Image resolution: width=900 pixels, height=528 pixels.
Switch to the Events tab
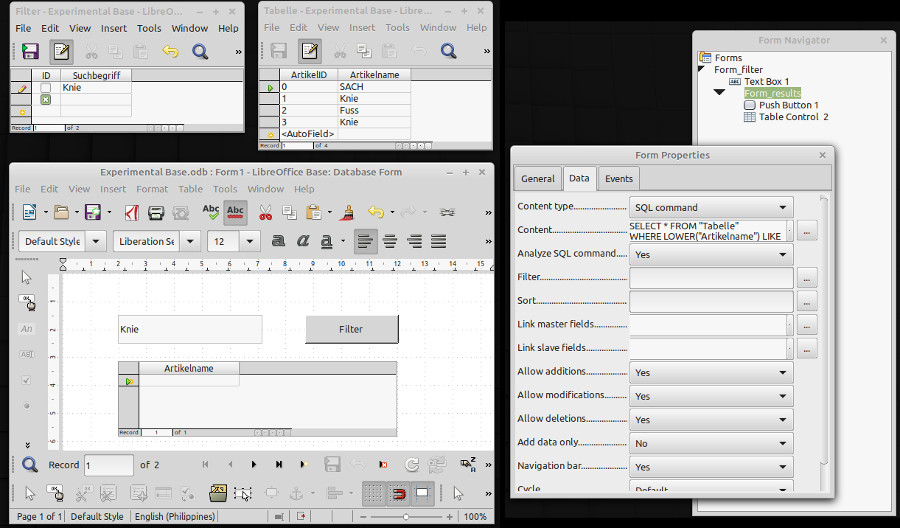(x=619, y=178)
